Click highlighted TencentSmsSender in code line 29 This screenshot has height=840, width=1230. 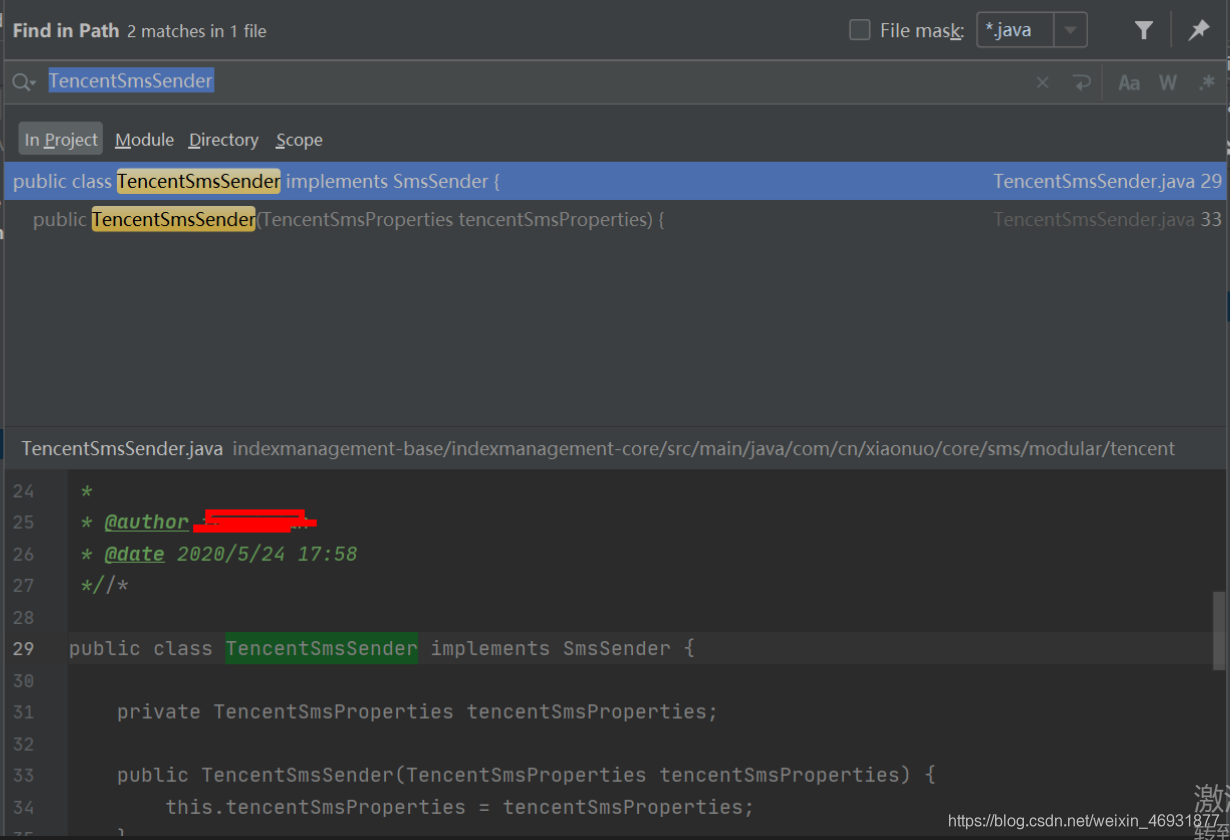pos(321,648)
